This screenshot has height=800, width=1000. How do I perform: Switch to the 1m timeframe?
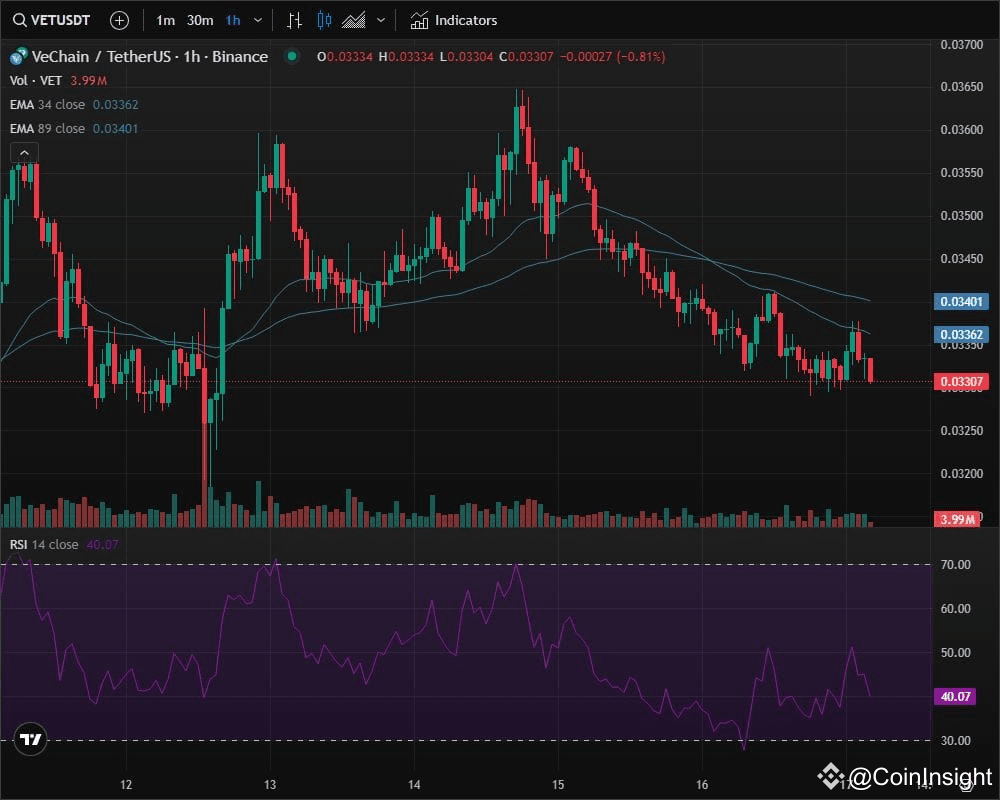tap(164, 20)
